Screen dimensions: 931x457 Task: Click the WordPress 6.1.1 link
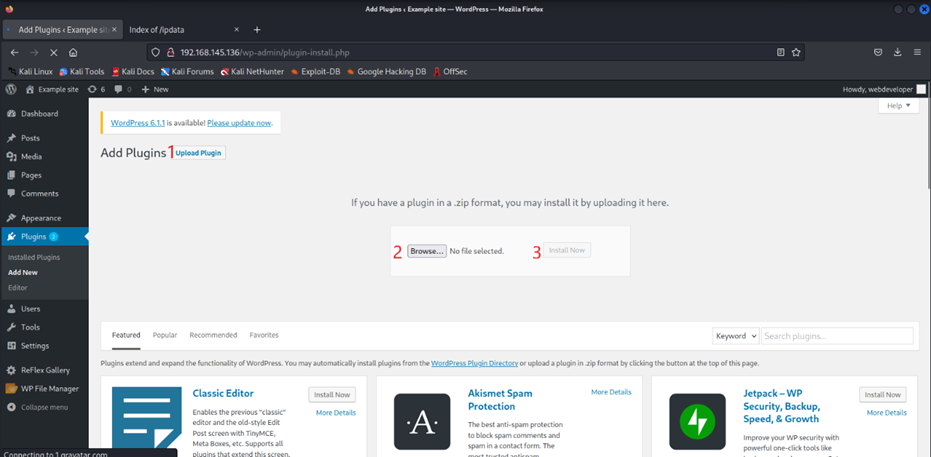pyautogui.click(x=138, y=123)
